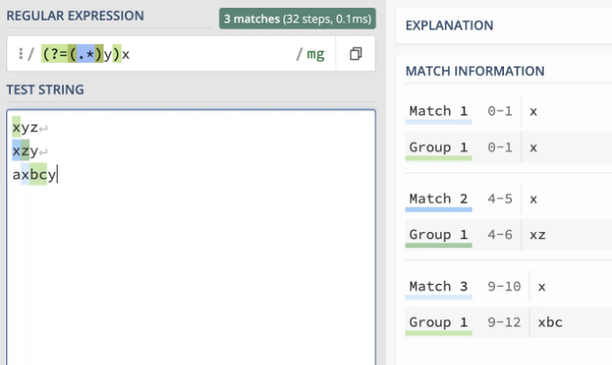
Task: Click the Regular Expression heading
Action: coord(75,16)
